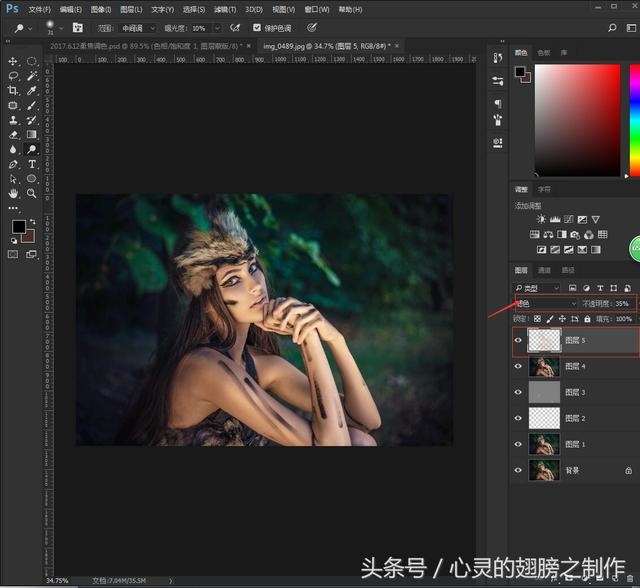Select the 图层 3 layer thumbnail
The height and width of the screenshot is (588, 640).
[x=545, y=393]
